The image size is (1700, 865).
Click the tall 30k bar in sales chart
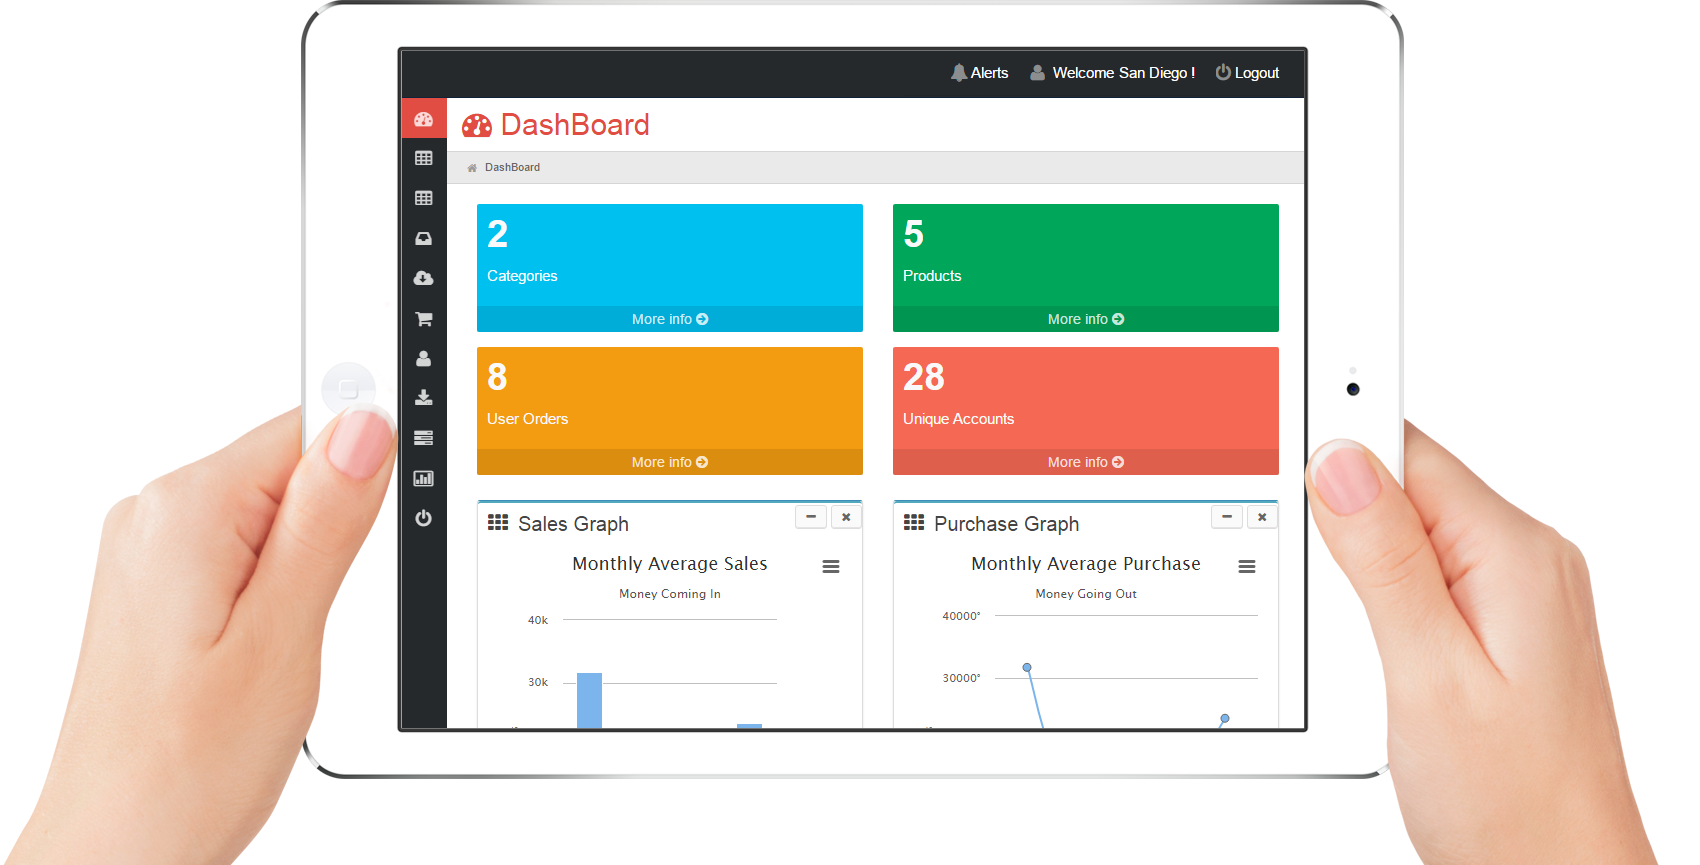click(x=590, y=700)
